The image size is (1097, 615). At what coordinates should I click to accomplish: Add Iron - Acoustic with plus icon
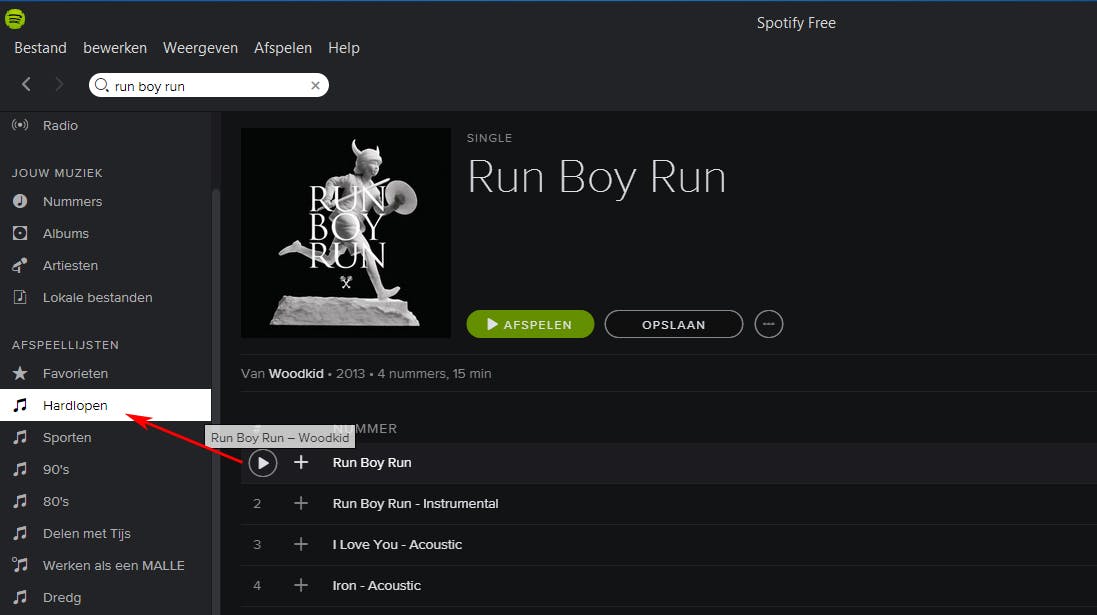(x=301, y=585)
